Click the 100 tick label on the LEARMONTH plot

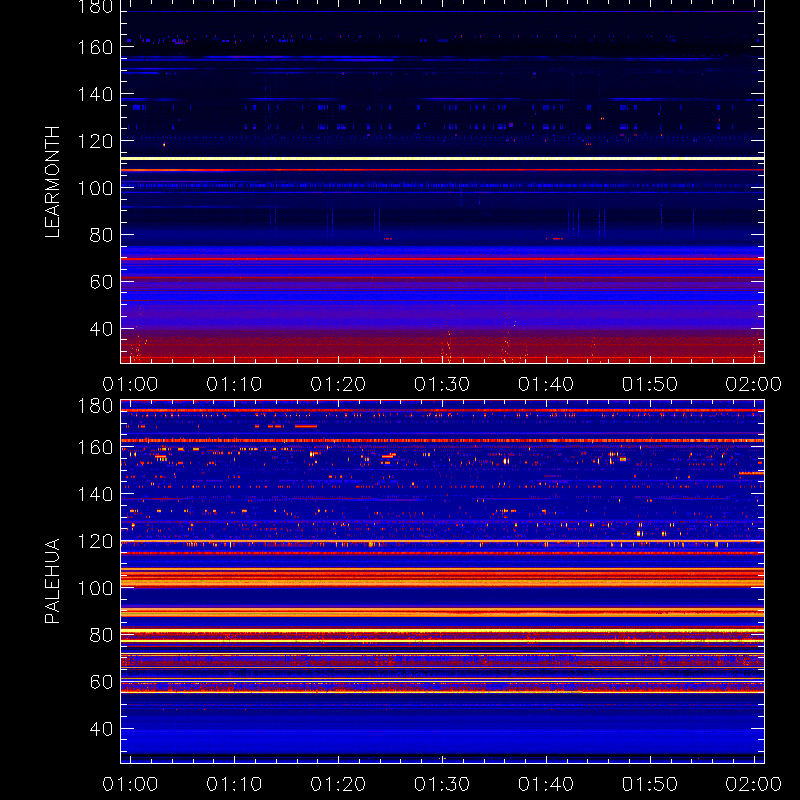[95, 188]
